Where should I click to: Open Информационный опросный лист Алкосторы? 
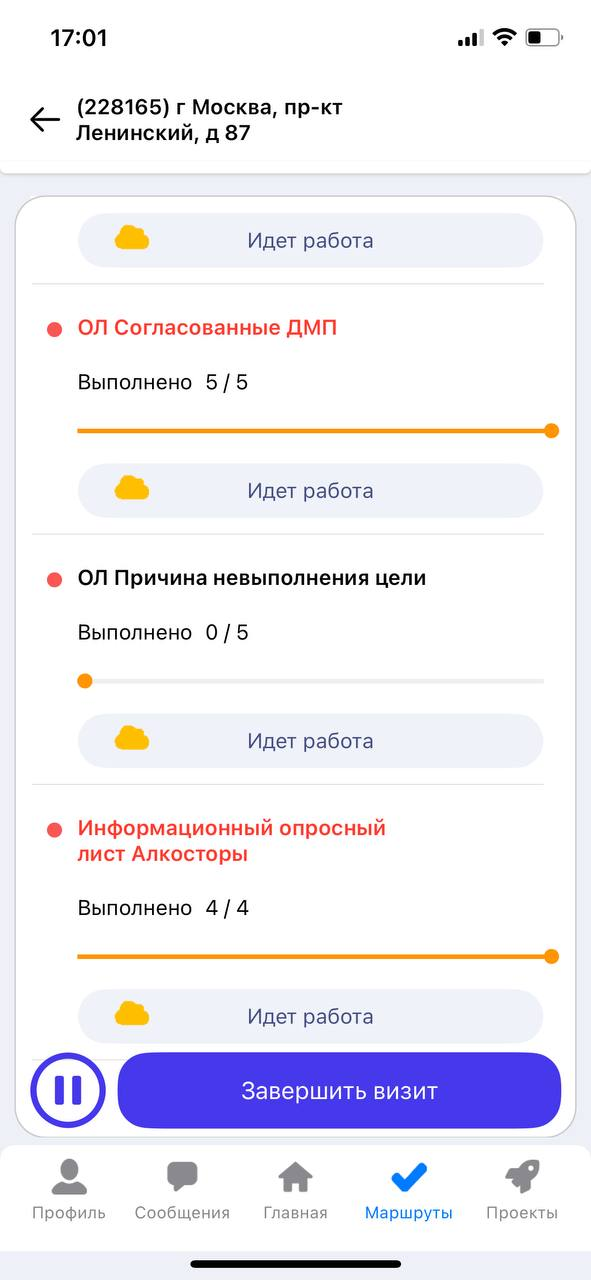(232, 841)
